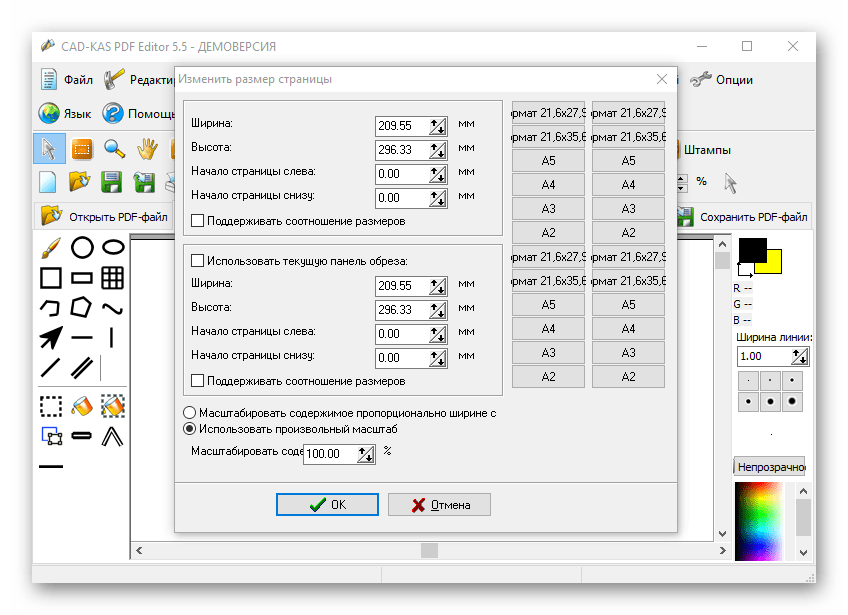
Task: Open the Помощь menu
Action: [138, 114]
